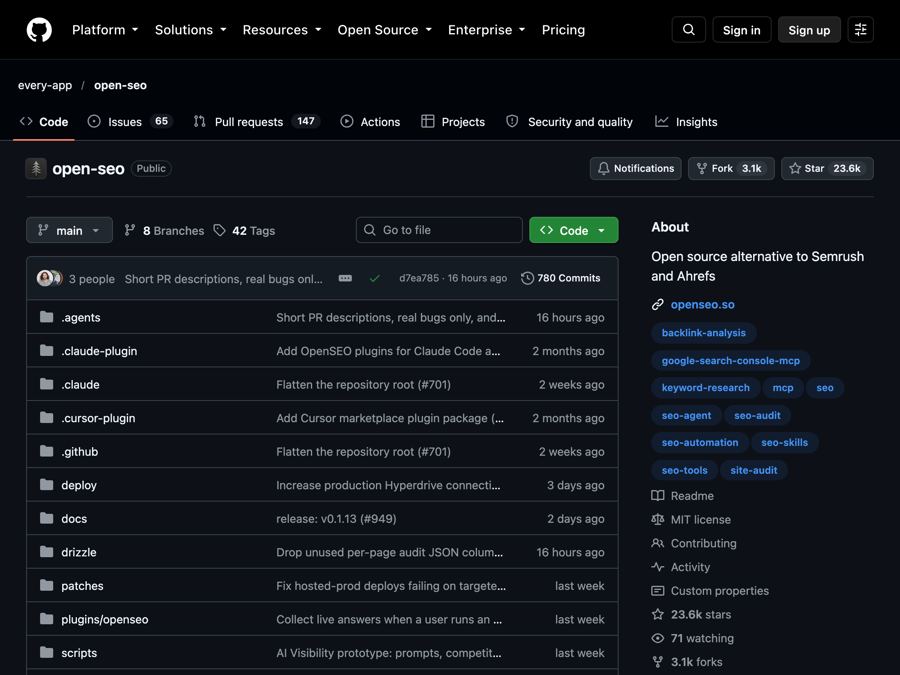Open Security and quality tab
The image size is (900, 675).
(569, 122)
